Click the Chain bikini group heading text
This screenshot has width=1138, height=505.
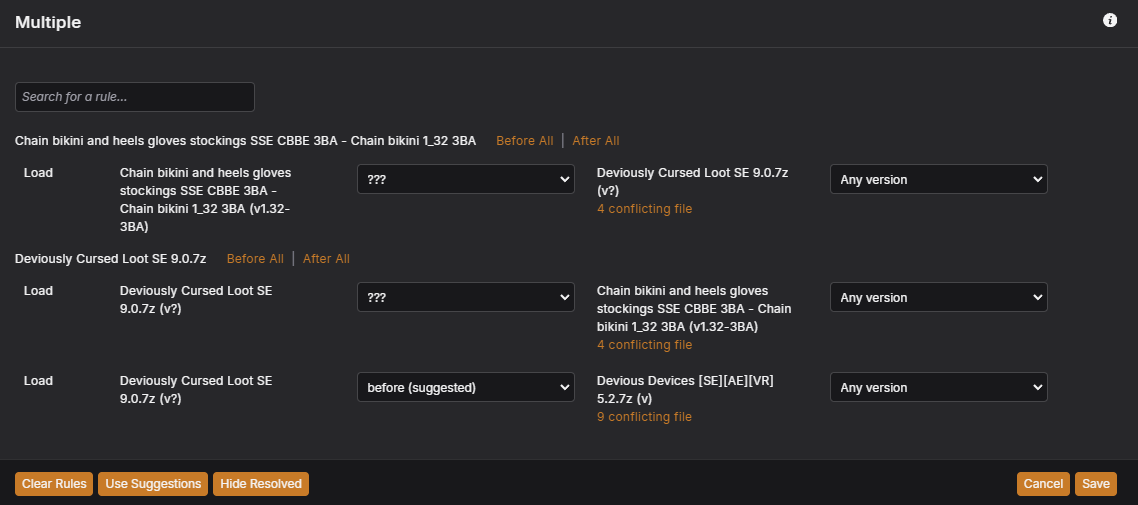(245, 141)
